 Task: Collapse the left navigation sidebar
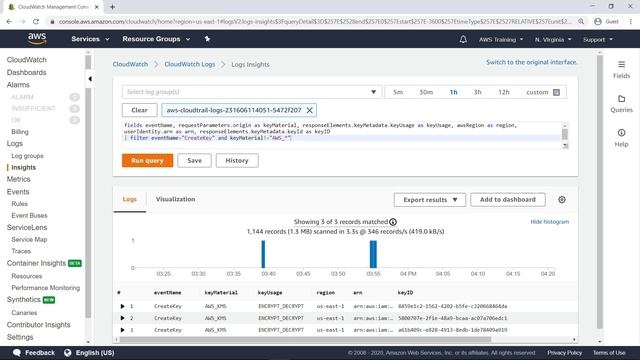(90, 79)
